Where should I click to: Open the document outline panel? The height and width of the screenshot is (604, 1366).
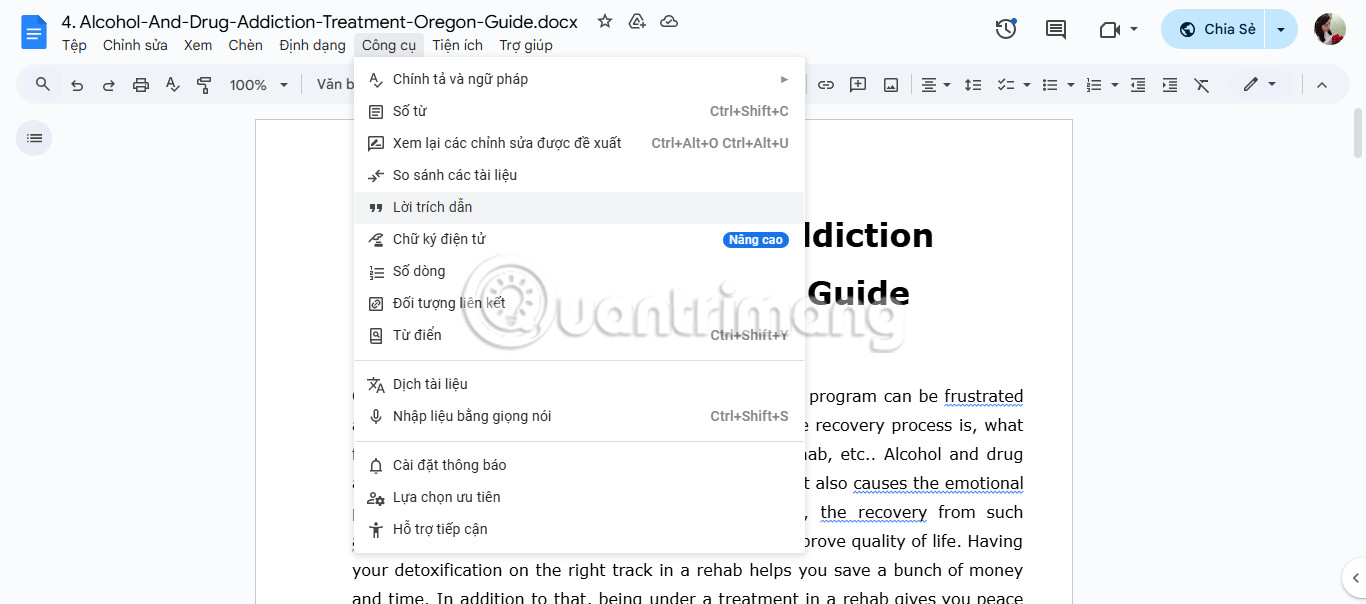point(33,137)
